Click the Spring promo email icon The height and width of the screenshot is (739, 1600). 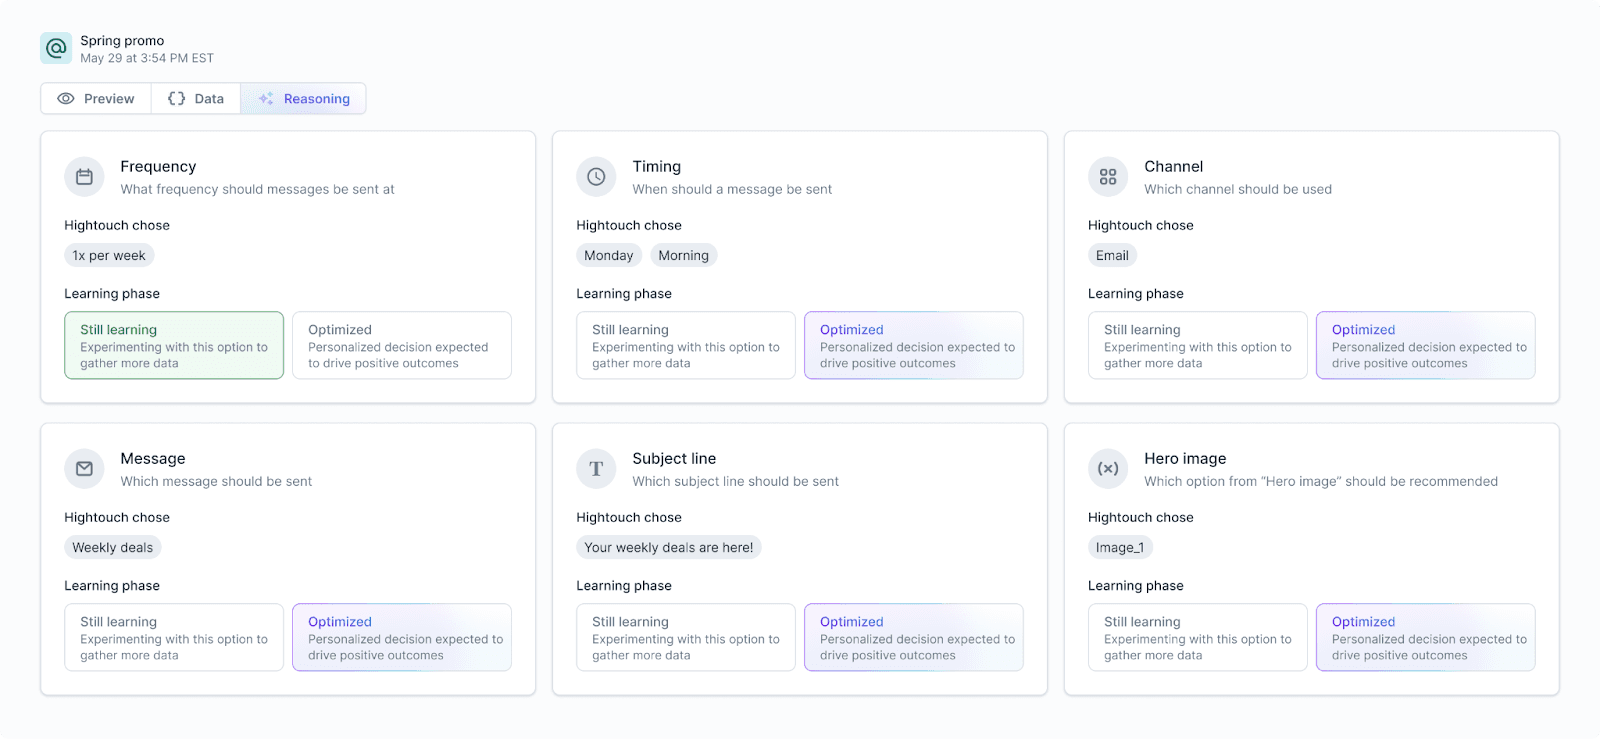tap(56, 48)
